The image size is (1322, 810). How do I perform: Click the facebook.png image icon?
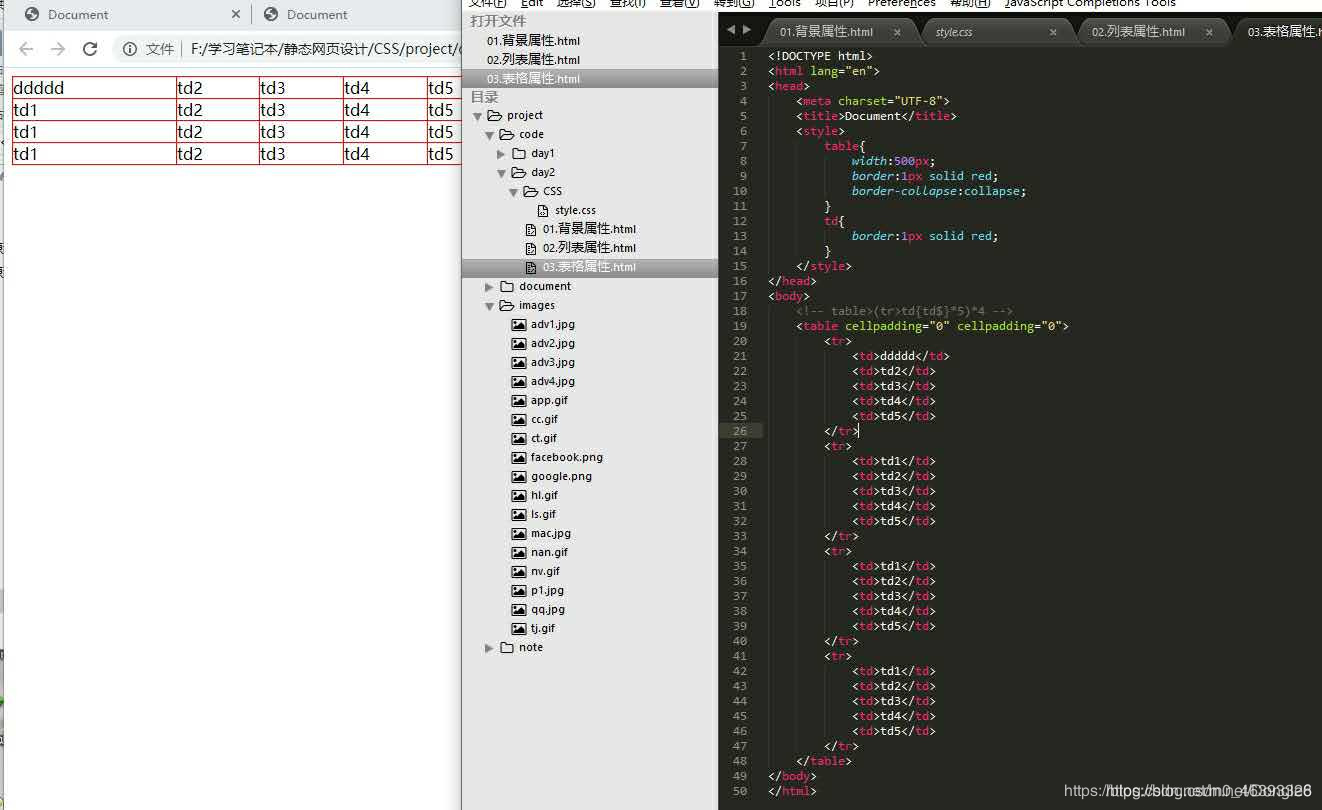519,458
